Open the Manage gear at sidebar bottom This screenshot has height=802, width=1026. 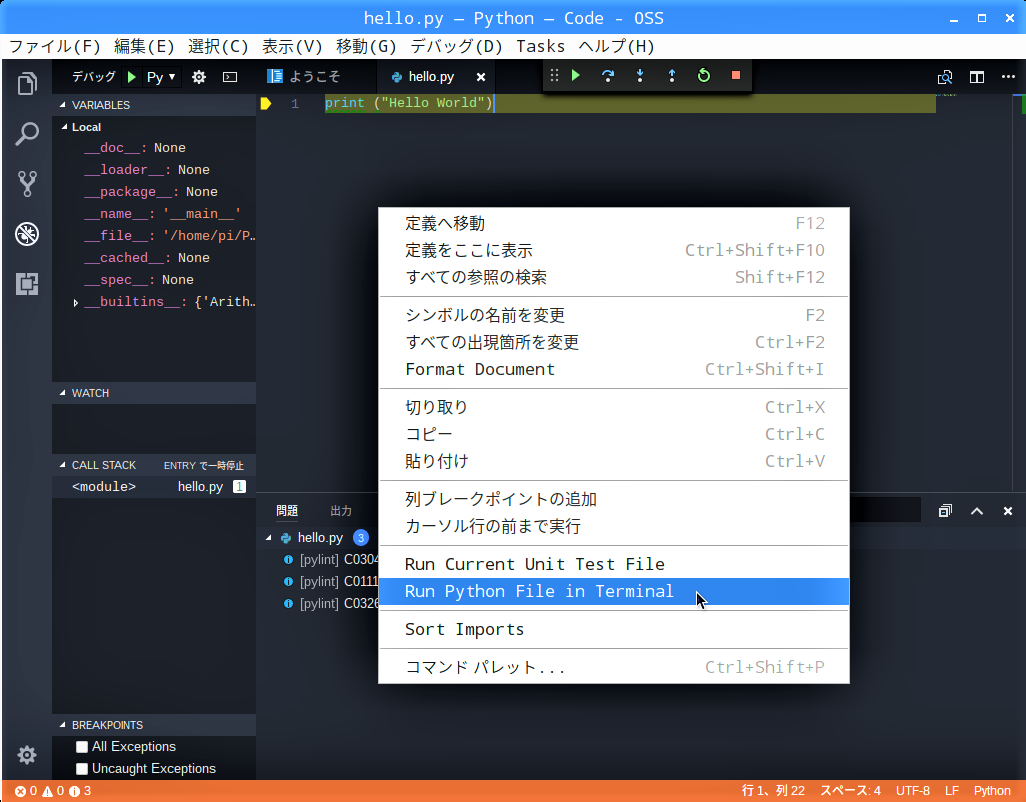(x=27, y=755)
